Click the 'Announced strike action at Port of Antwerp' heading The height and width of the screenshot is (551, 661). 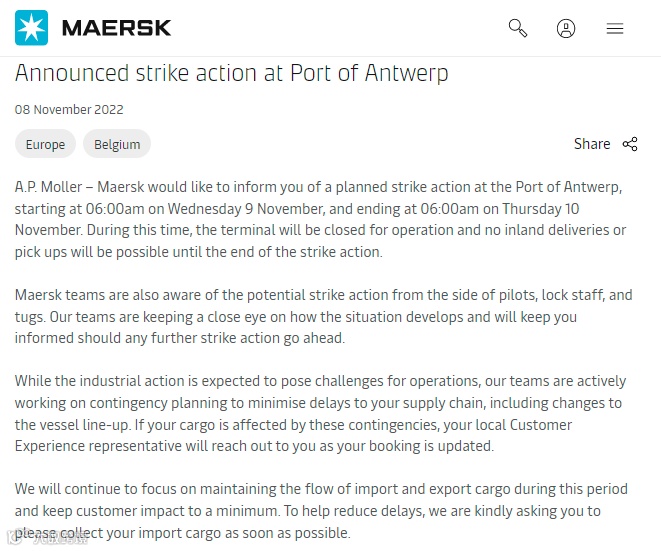(x=231, y=73)
